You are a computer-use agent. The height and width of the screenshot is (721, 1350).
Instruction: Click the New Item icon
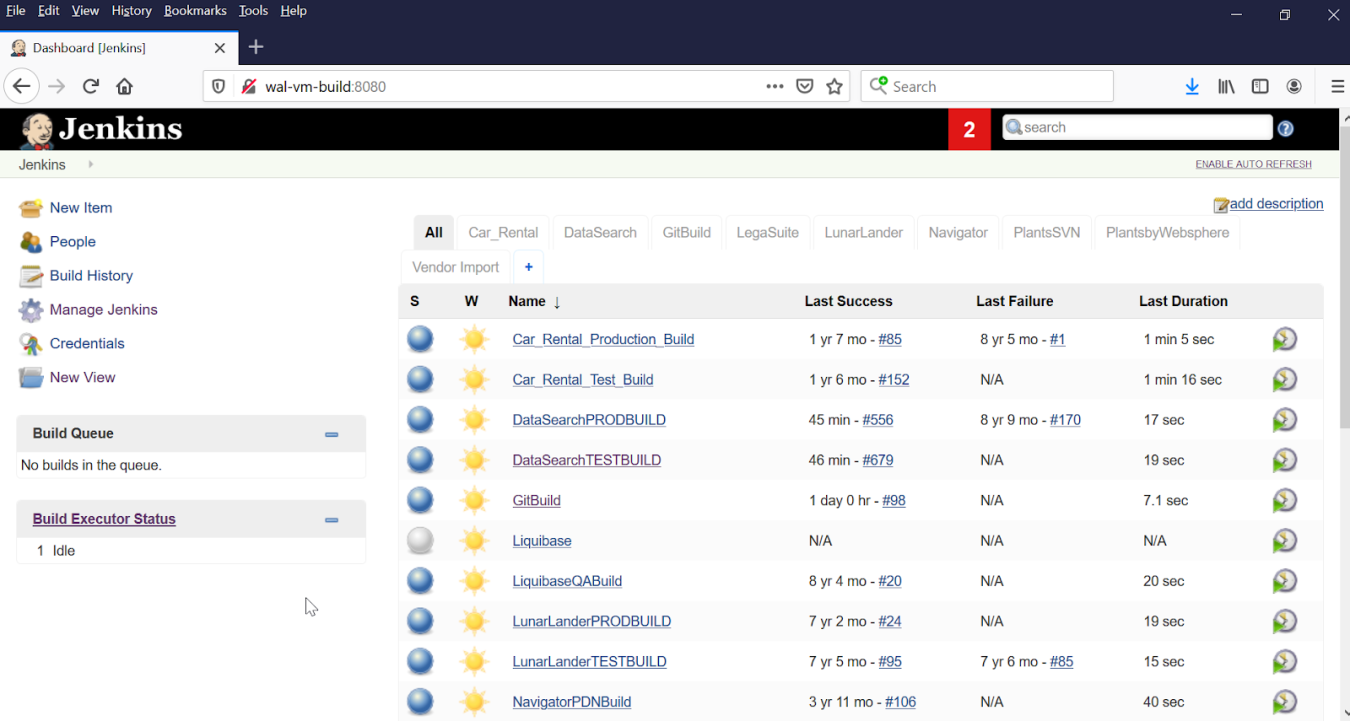coord(30,207)
